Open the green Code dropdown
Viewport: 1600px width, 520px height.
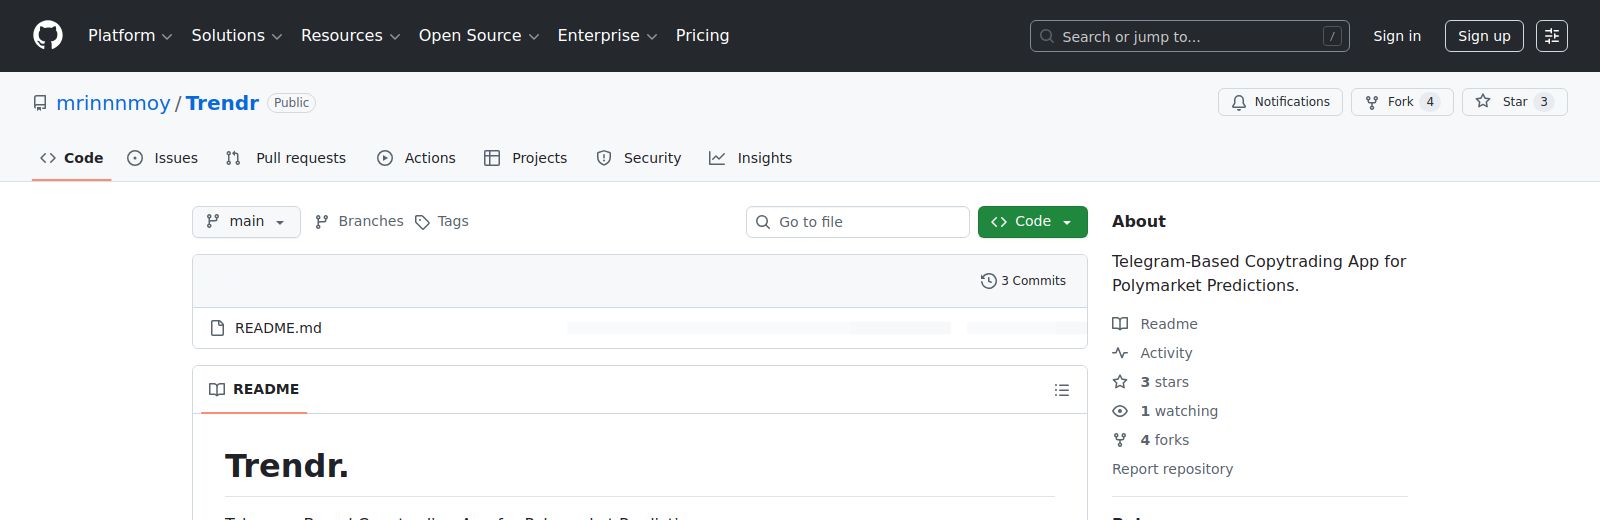click(1032, 222)
